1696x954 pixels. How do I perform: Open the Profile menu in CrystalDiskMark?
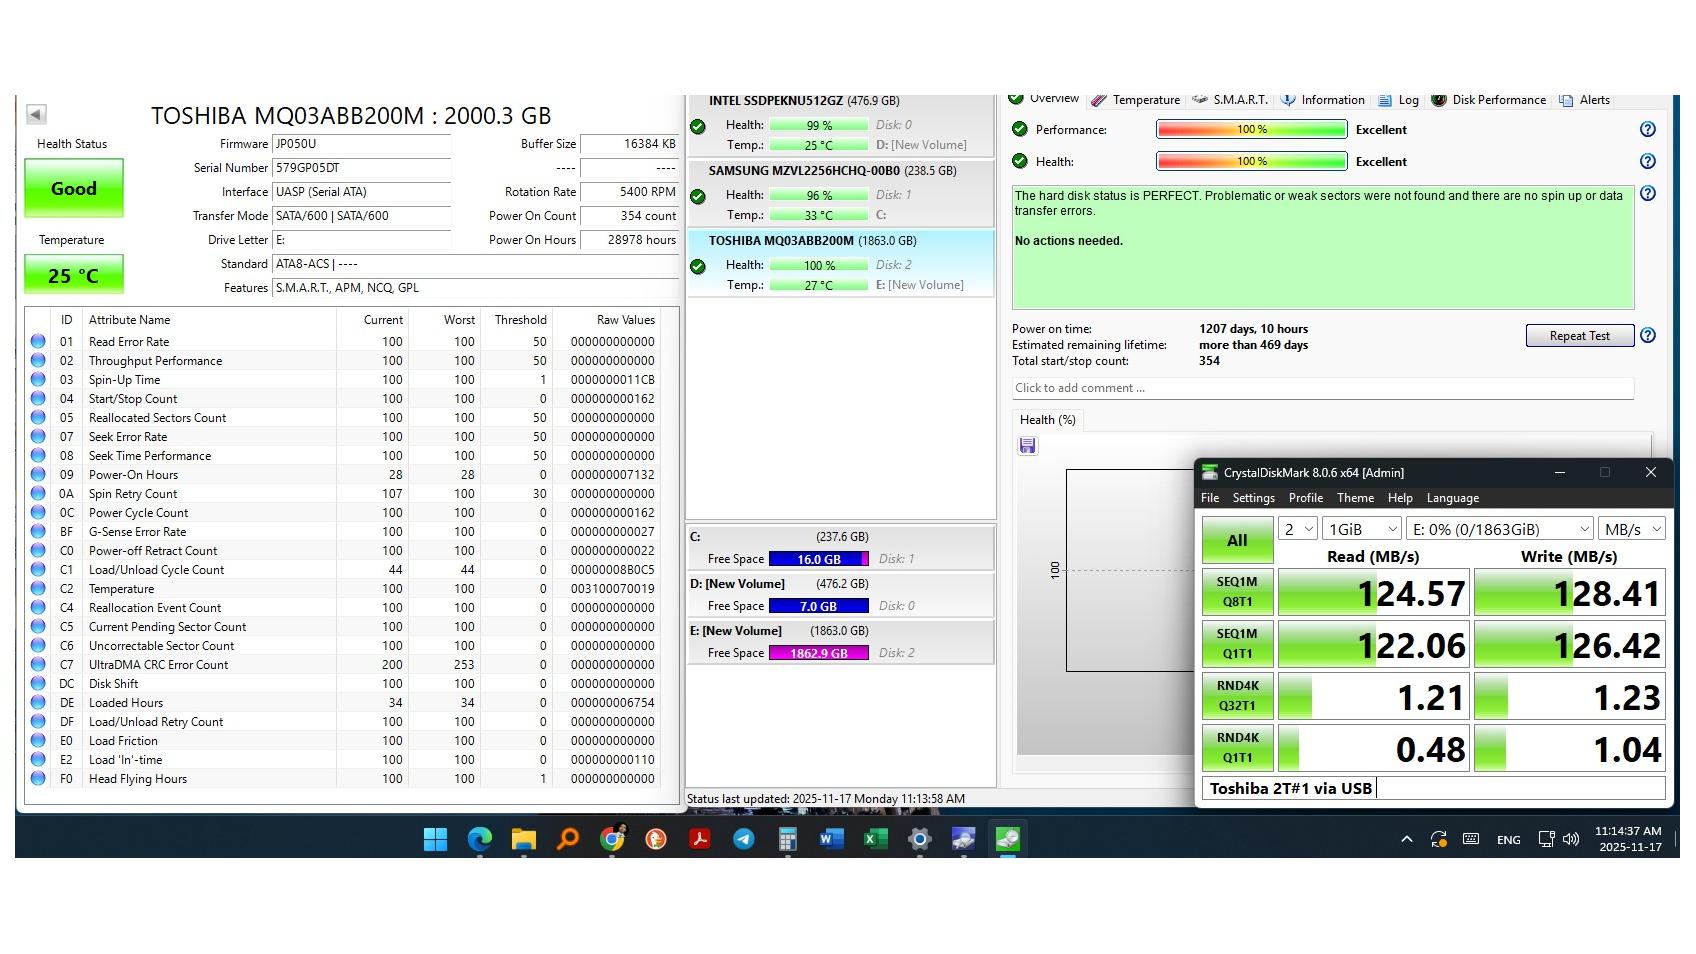[x=1305, y=498]
